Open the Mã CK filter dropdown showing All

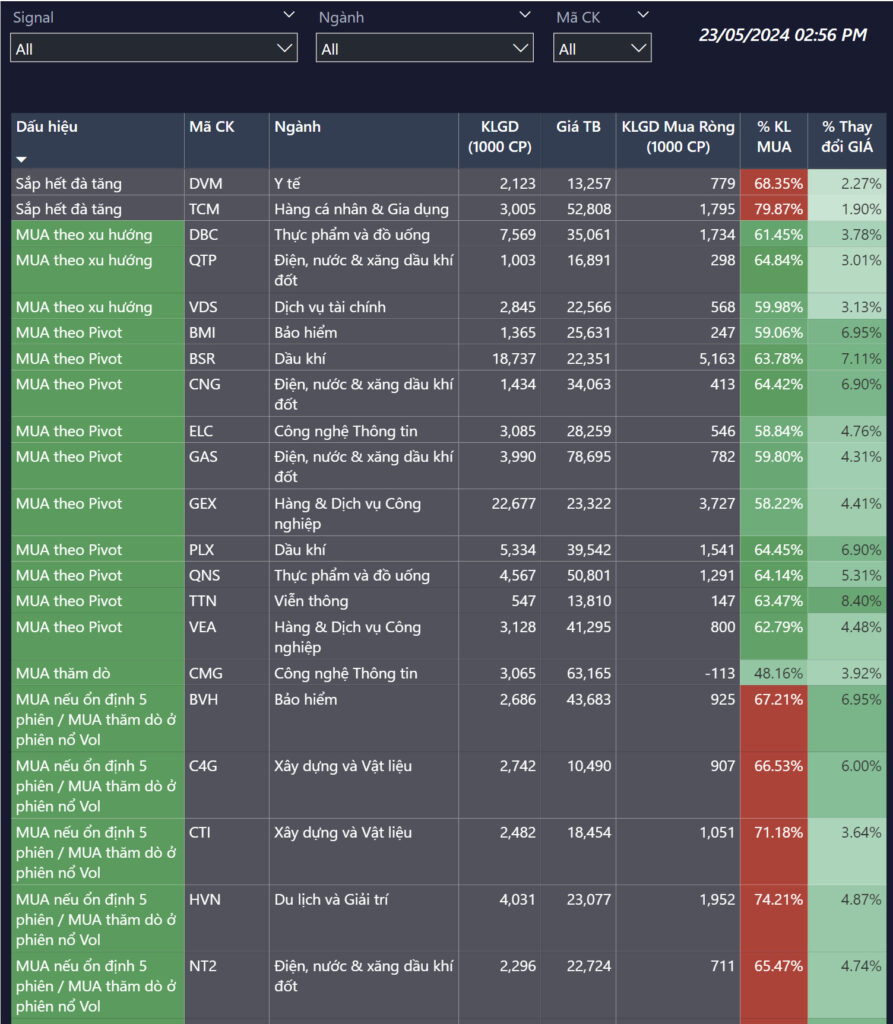click(602, 48)
